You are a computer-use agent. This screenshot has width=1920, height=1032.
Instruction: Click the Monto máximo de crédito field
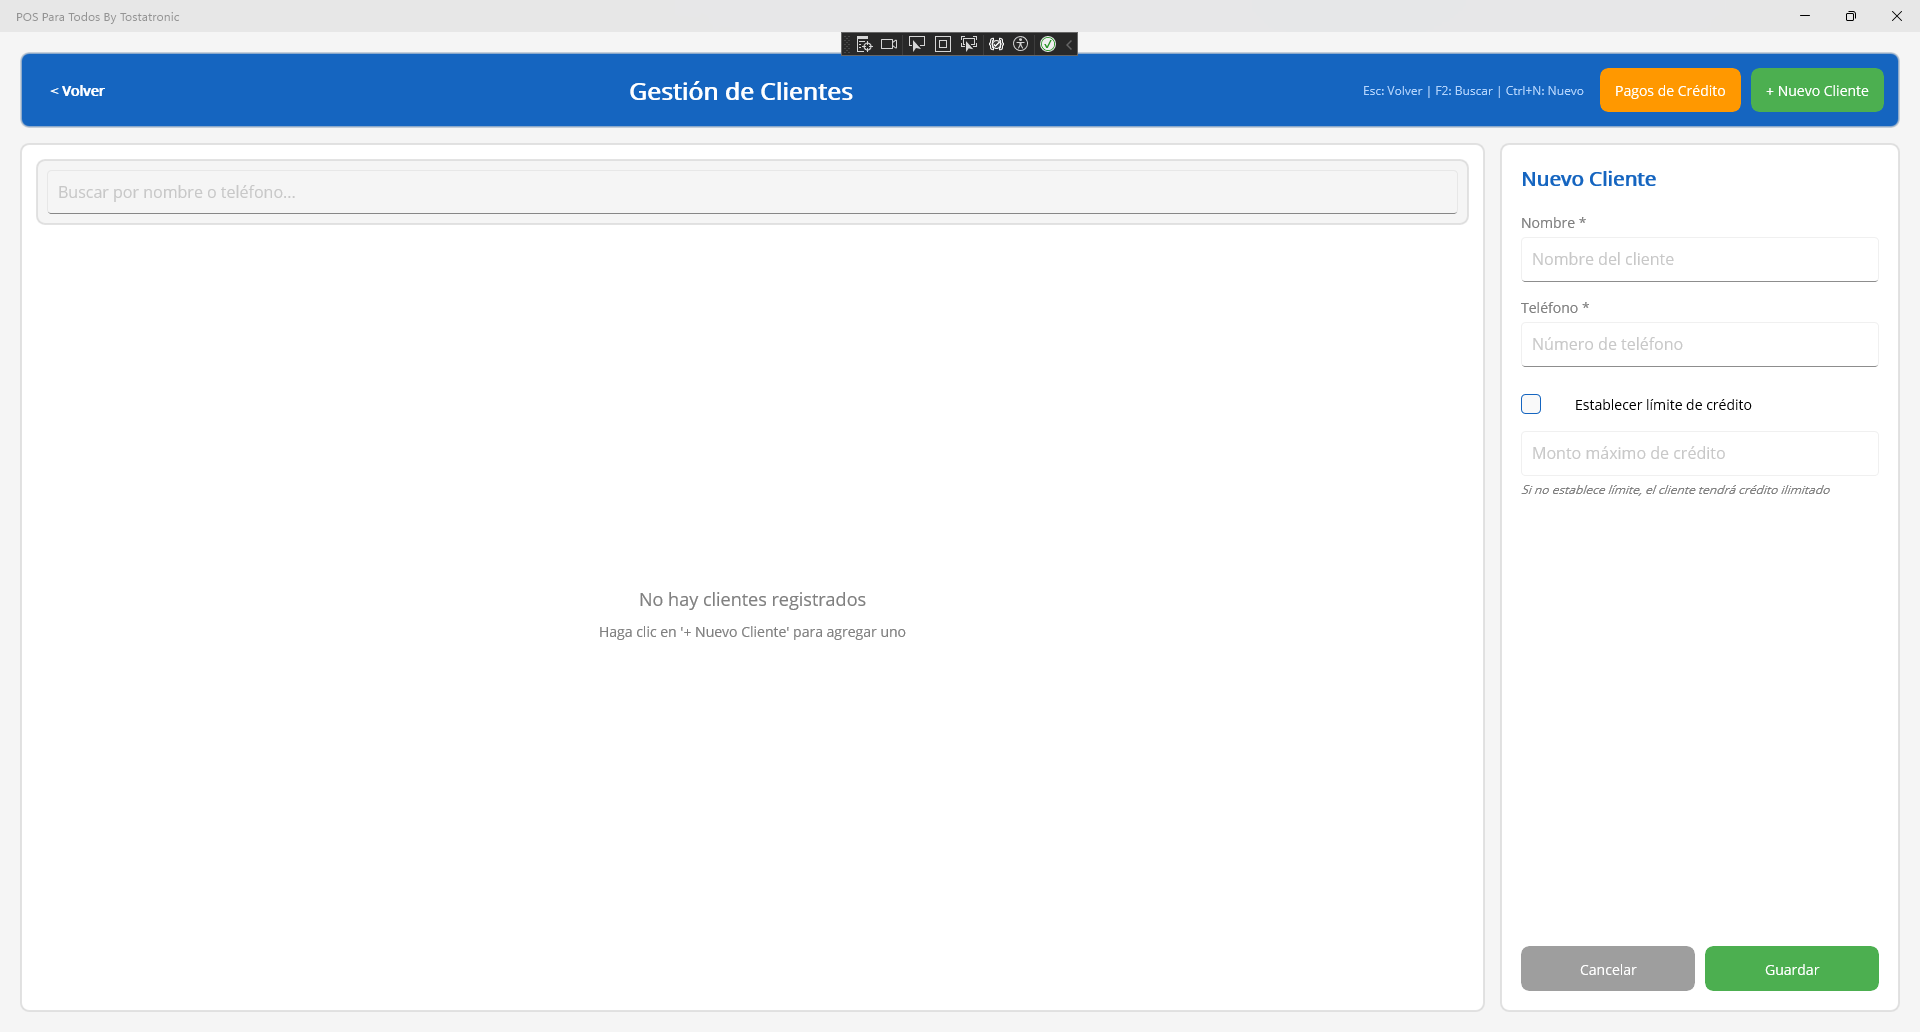pyautogui.click(x=1699, y=453)
